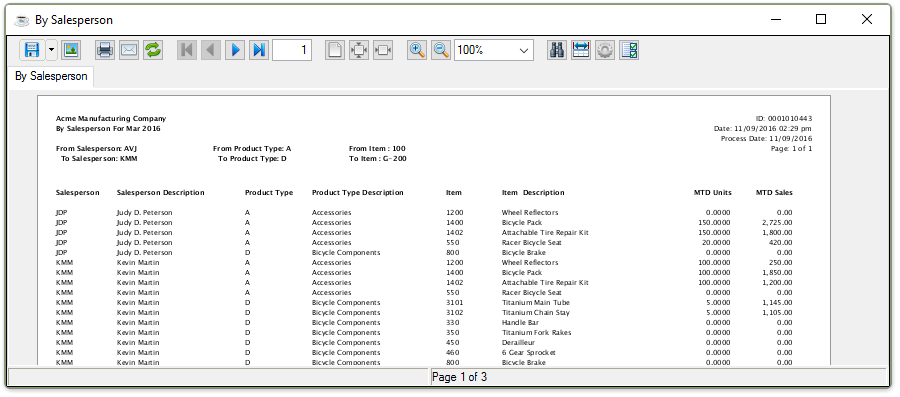Click the 2,725.00 MTD Sales value
Viewport: 900px width, 397px height.
[x=777, y=223]
